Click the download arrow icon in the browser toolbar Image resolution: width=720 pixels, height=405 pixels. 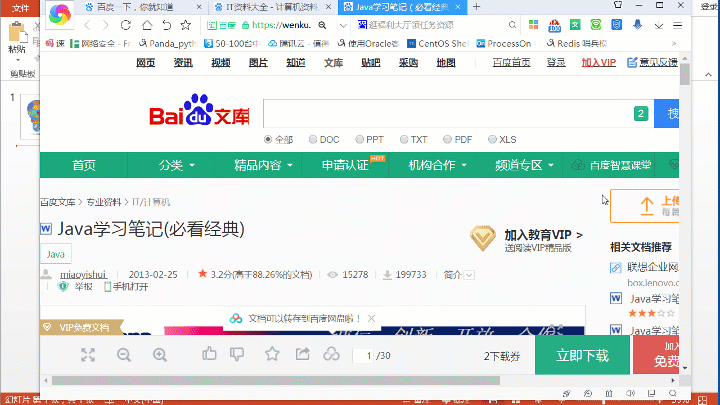tap(658, 25)
